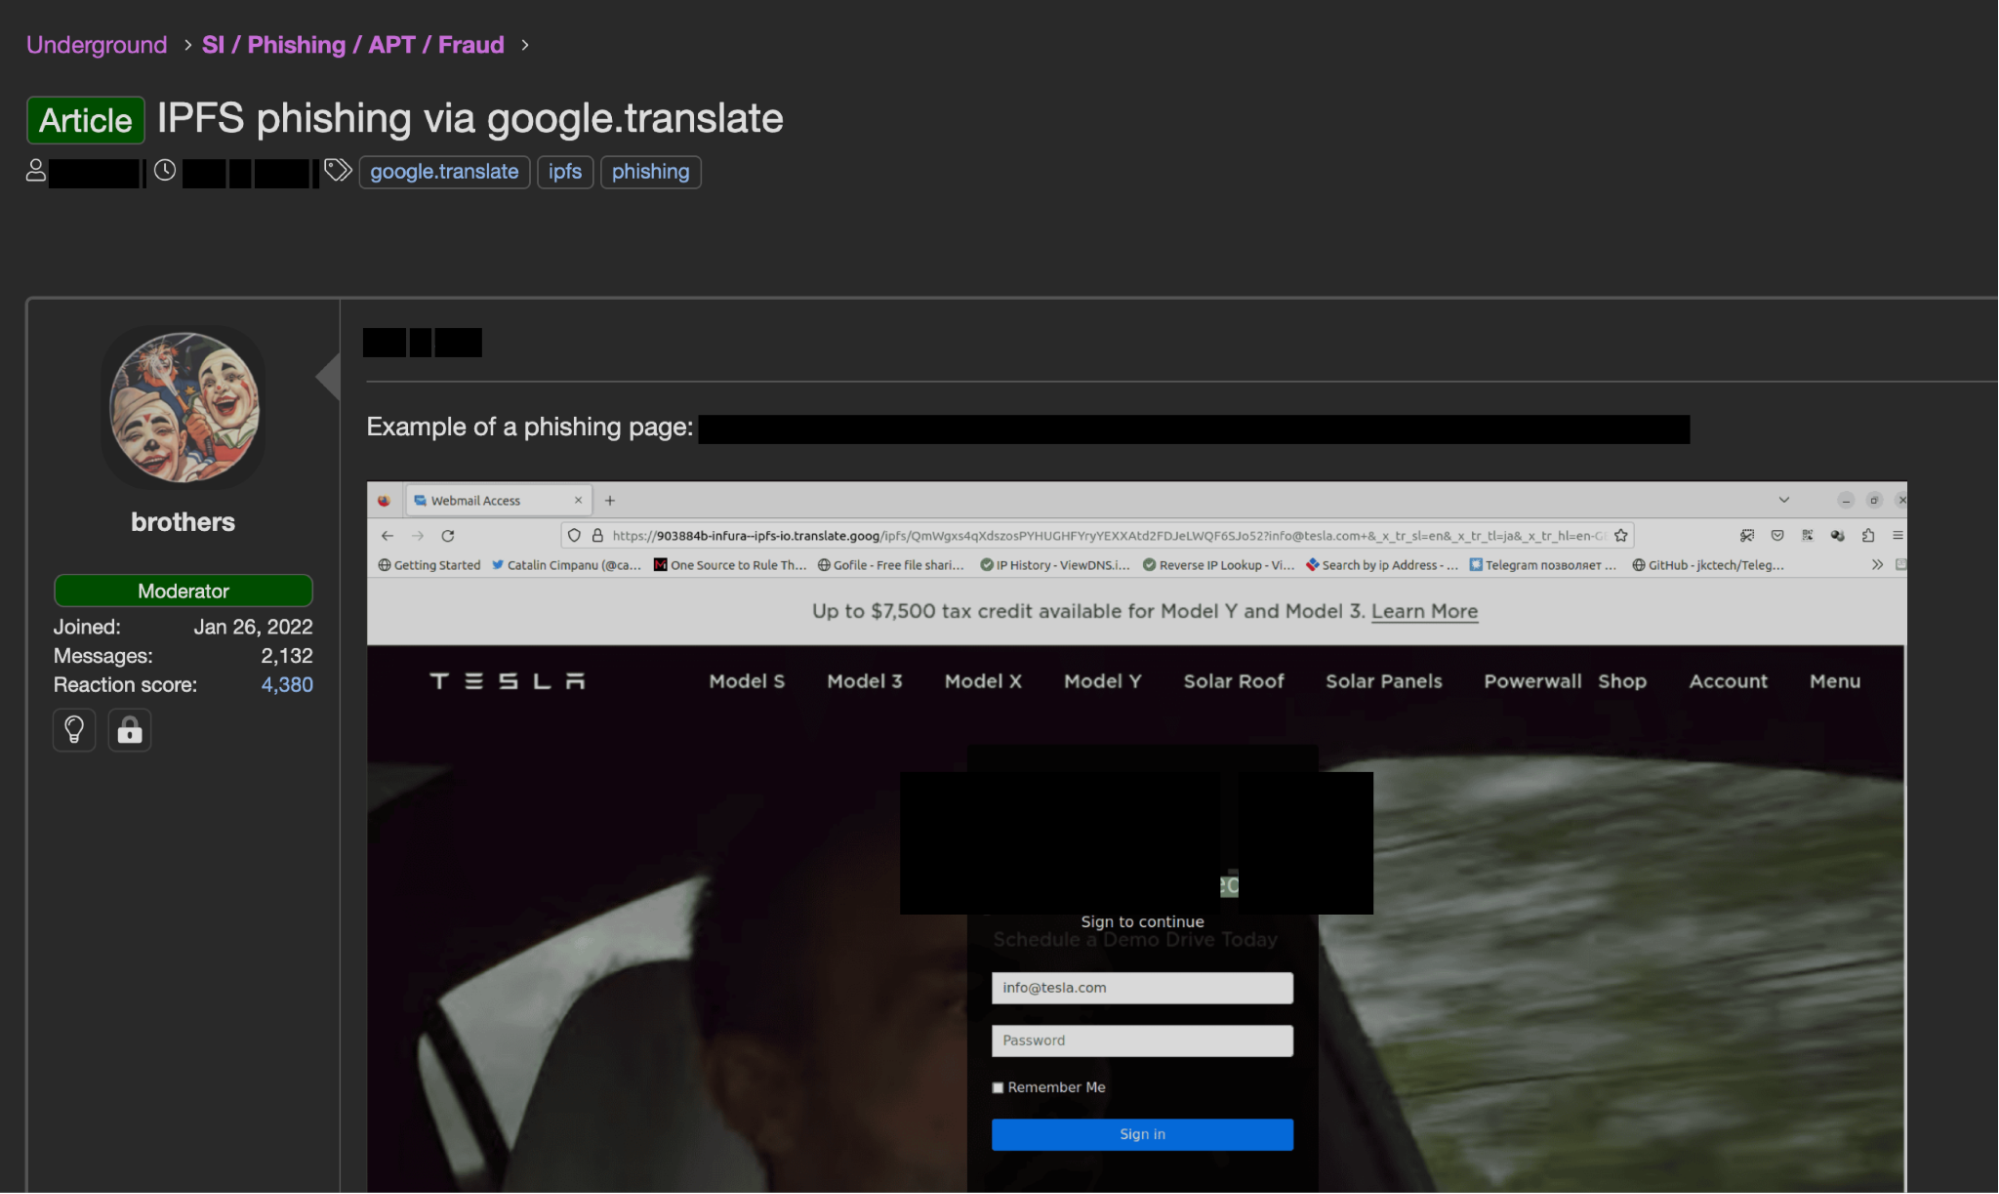Click the phishing tag
The height and width of the screenshot is (1194, 1999).
tap(650, 172)
